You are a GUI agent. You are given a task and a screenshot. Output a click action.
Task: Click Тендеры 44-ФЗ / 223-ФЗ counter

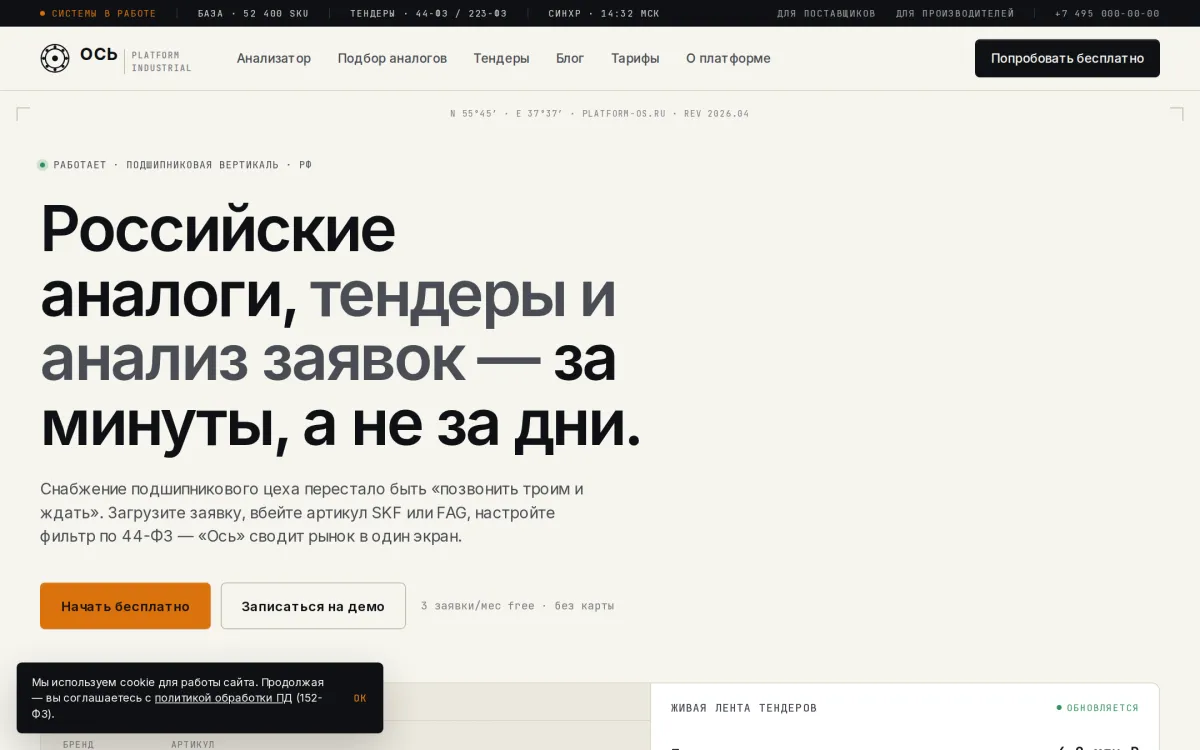[x=428, y=14]
